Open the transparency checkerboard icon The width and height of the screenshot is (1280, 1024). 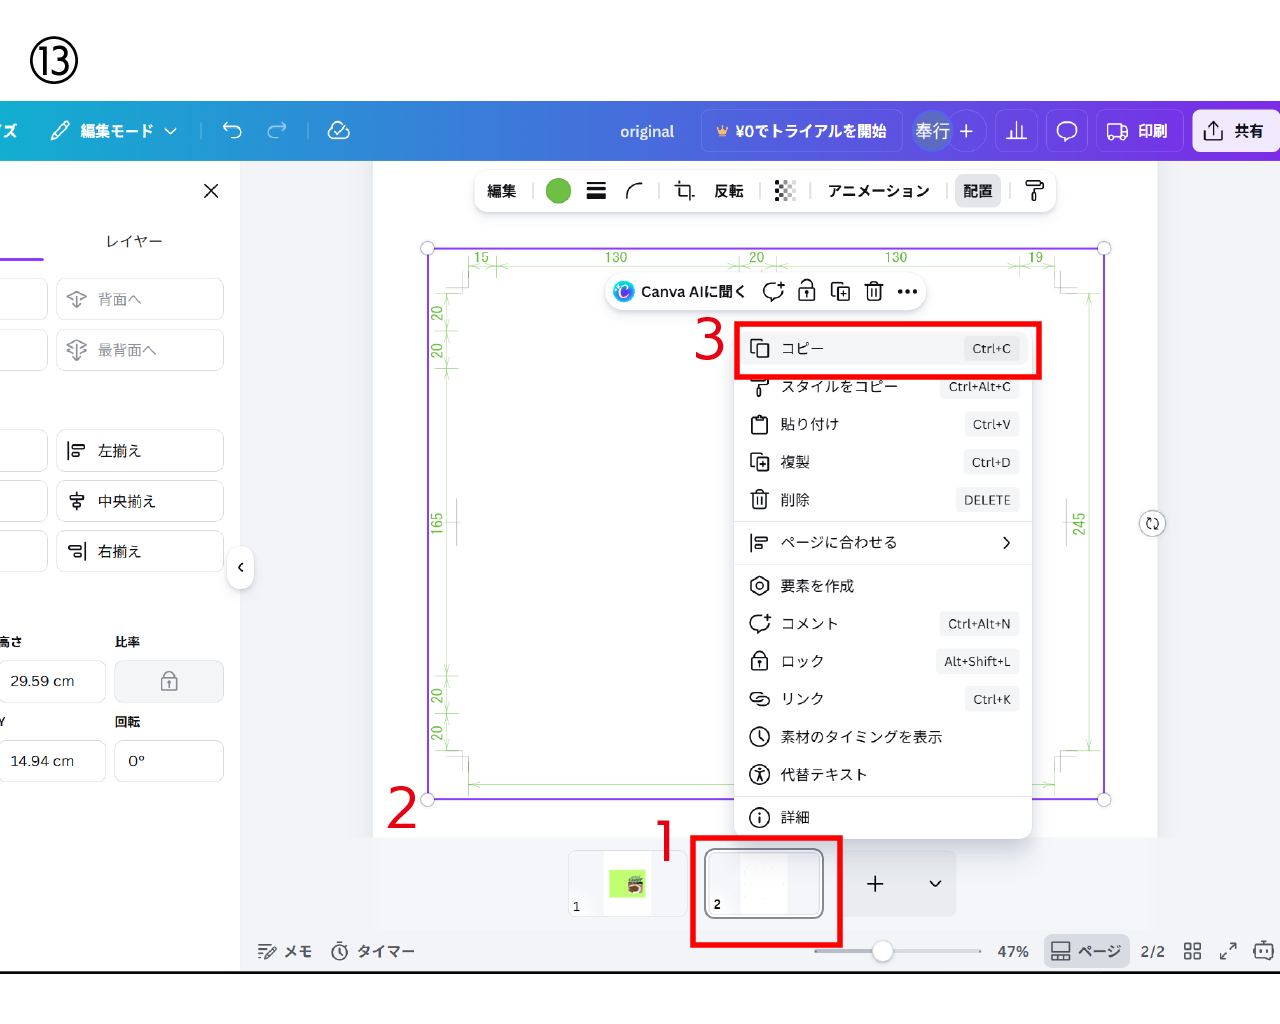(785, 191)
